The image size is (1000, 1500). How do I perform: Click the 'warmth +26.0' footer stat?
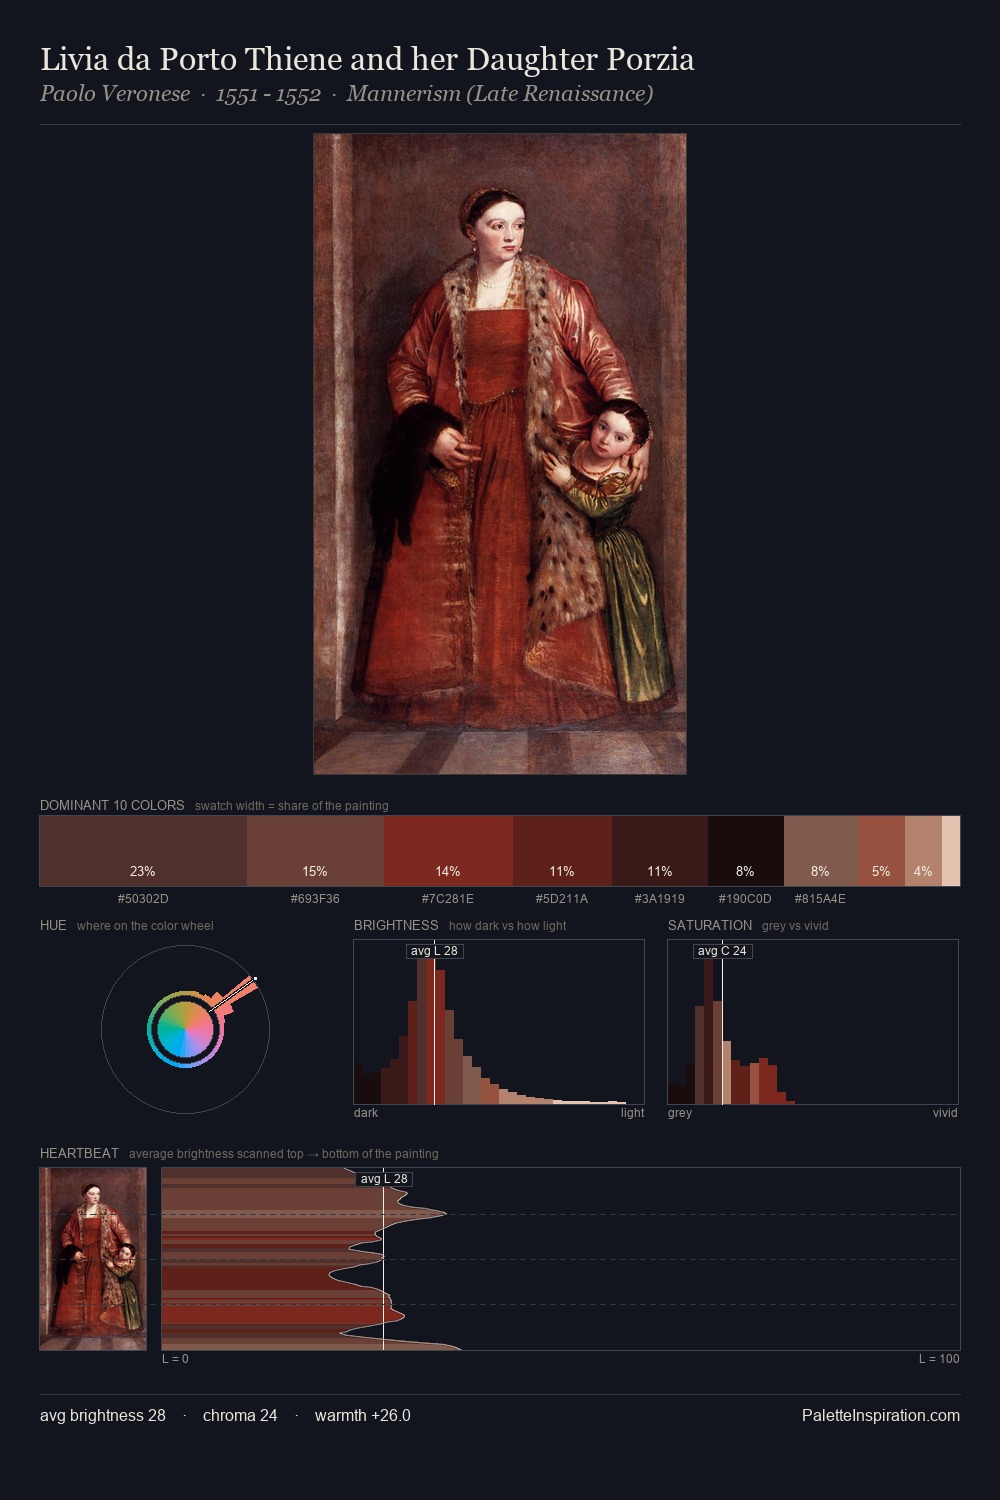tap(363, 1415)
